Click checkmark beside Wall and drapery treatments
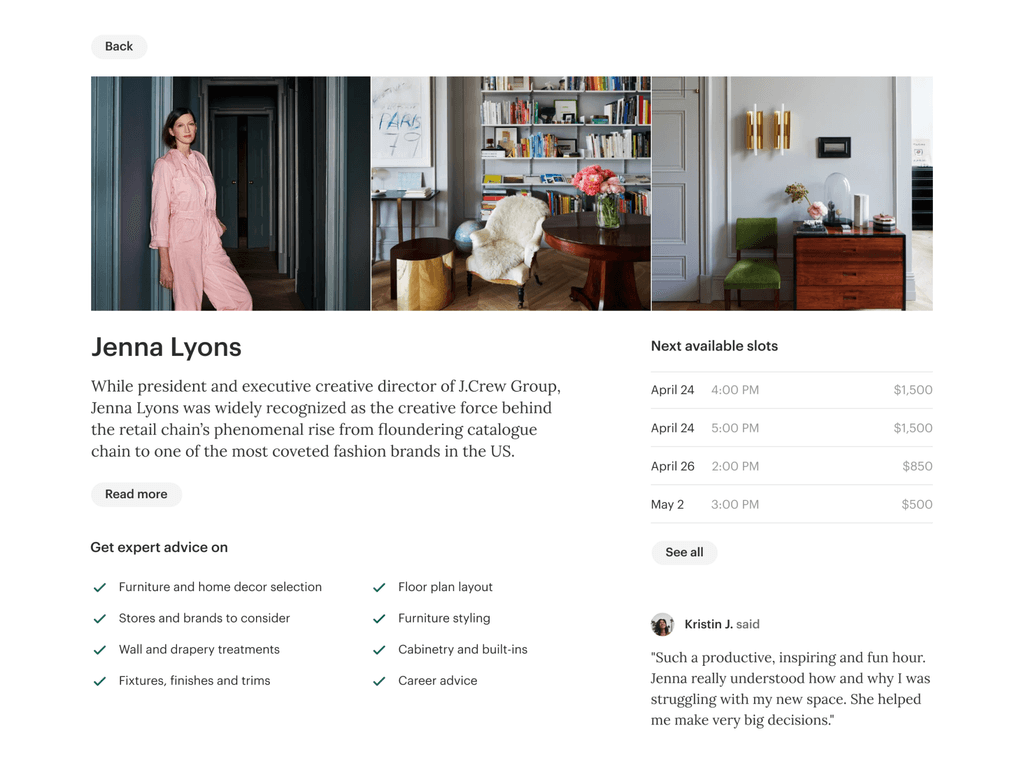The height and width of the screenshot is (781, 1024). [100, 650]
